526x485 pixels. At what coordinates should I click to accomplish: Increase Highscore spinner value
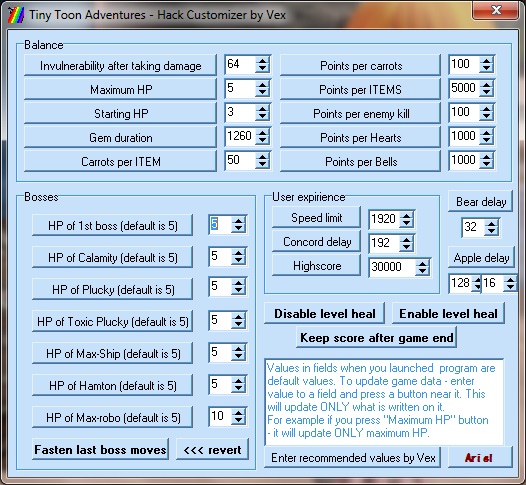point(422,264)
